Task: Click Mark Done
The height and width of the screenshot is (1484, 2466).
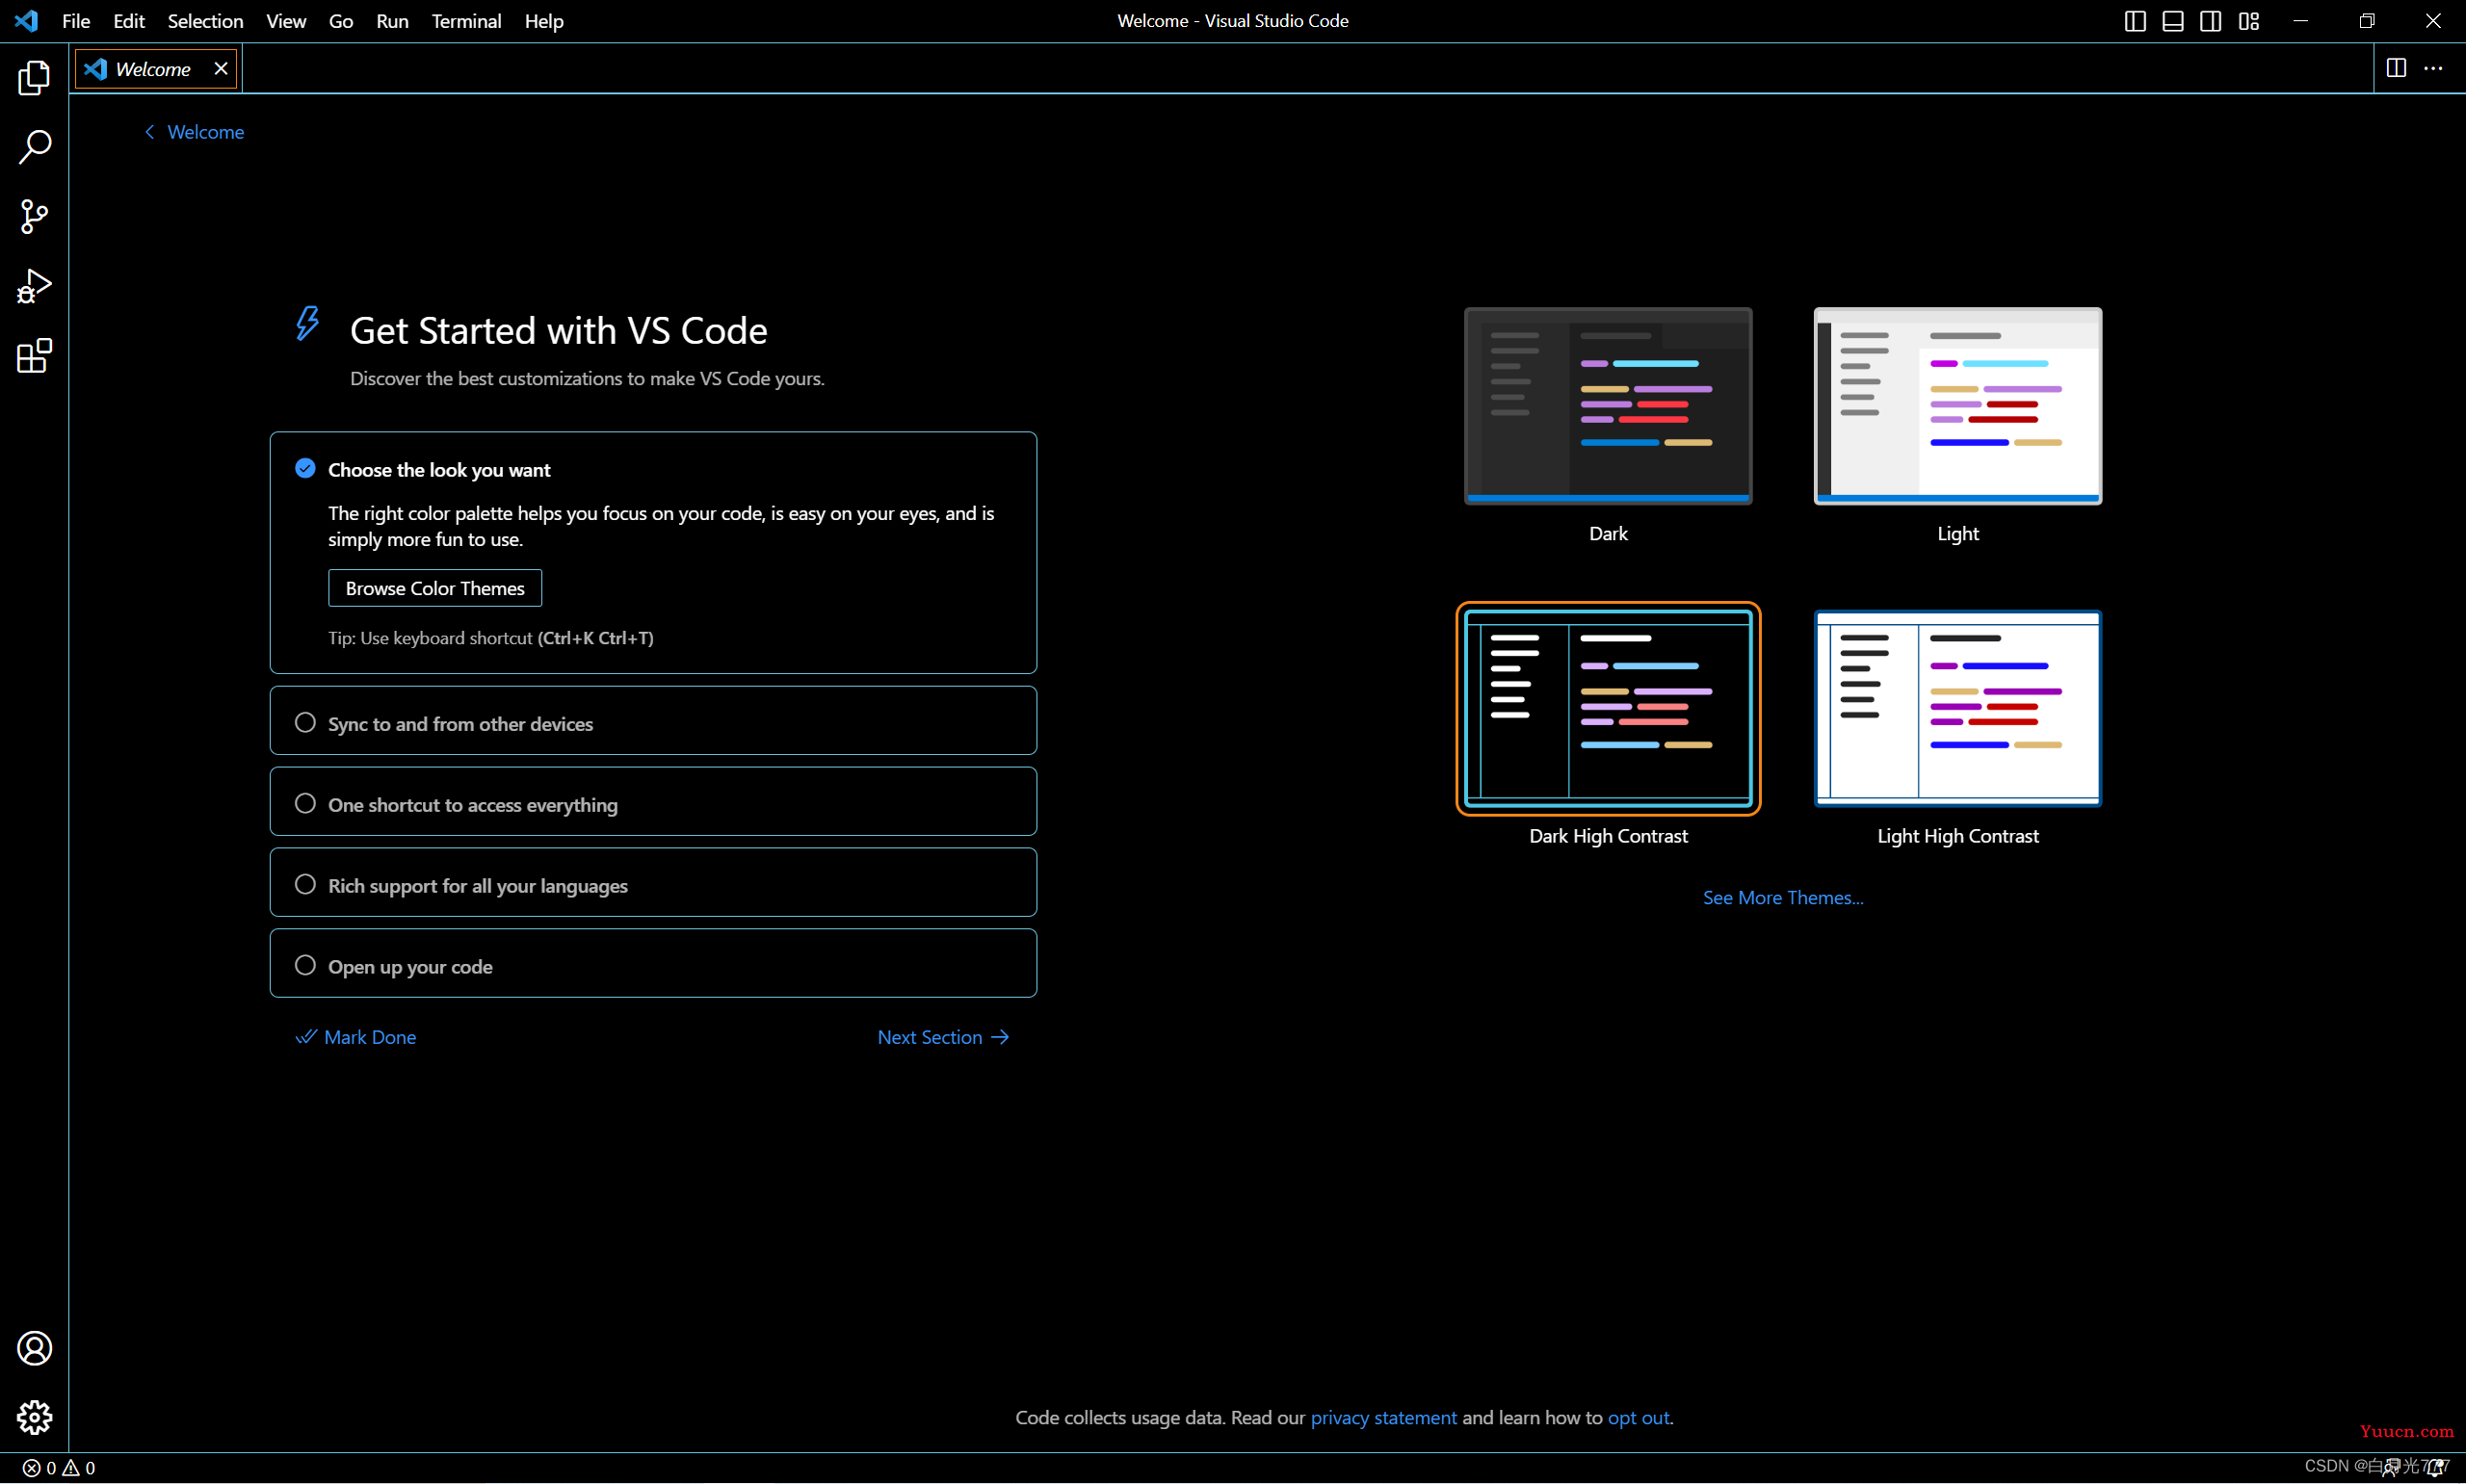Action: 356,1037
